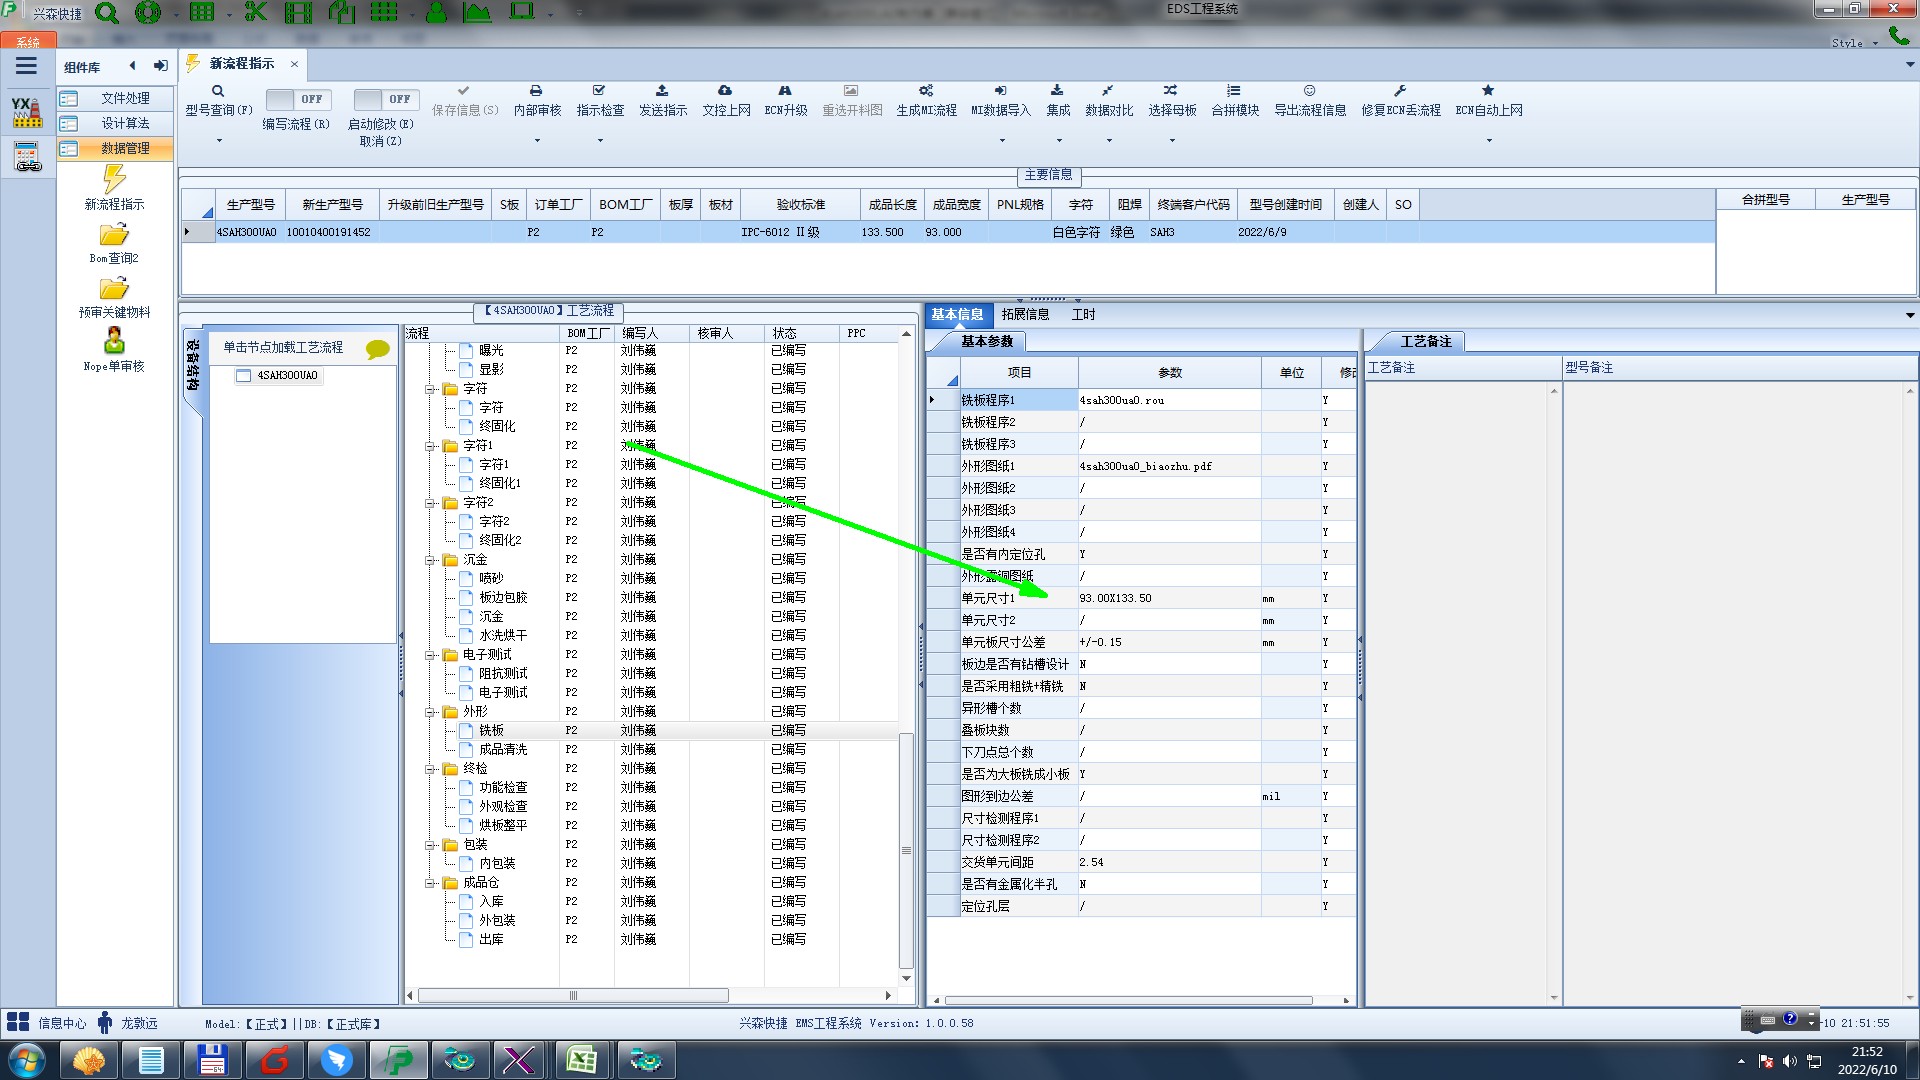Image resolution: width=1920 pixels, height=1080 pixels.
Task: Check the 4SAH300UA0 node checkbox
Action: (x=243, y=376)
